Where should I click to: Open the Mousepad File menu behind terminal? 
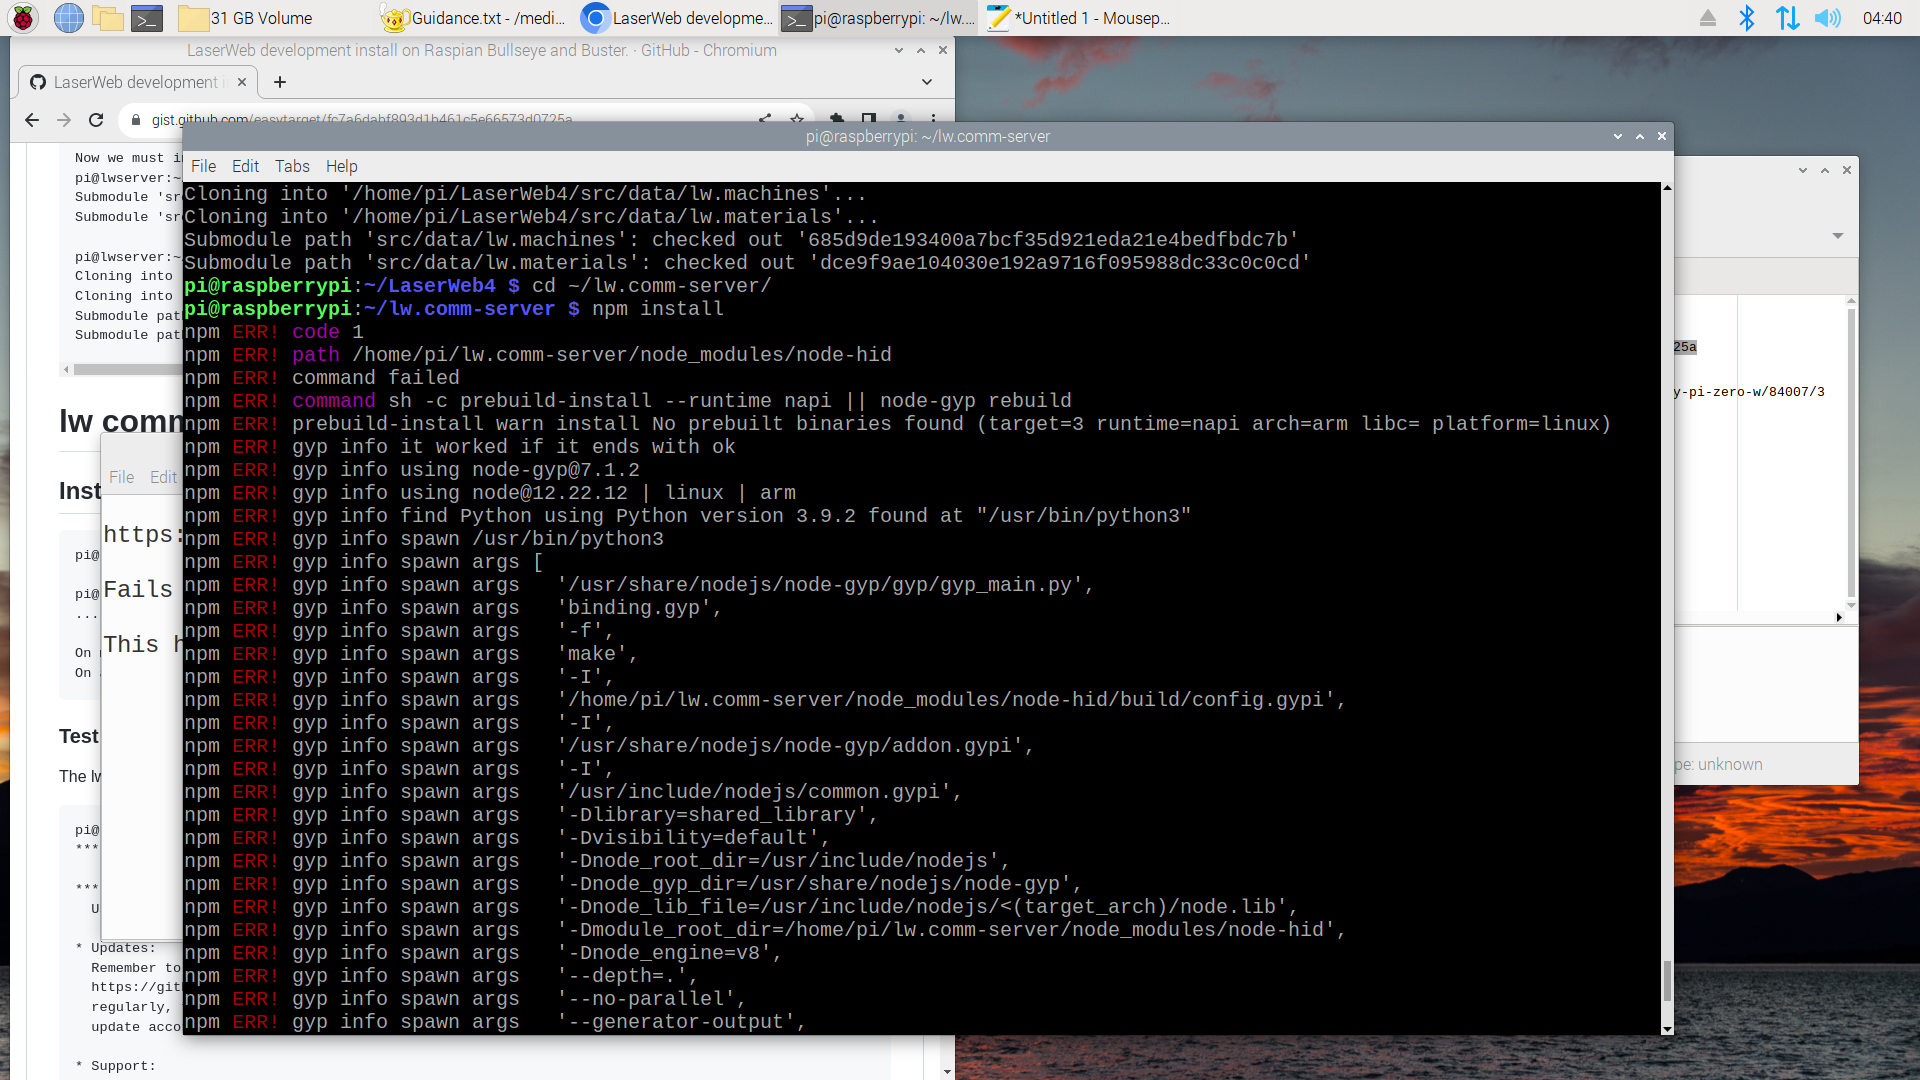point(122,477)
